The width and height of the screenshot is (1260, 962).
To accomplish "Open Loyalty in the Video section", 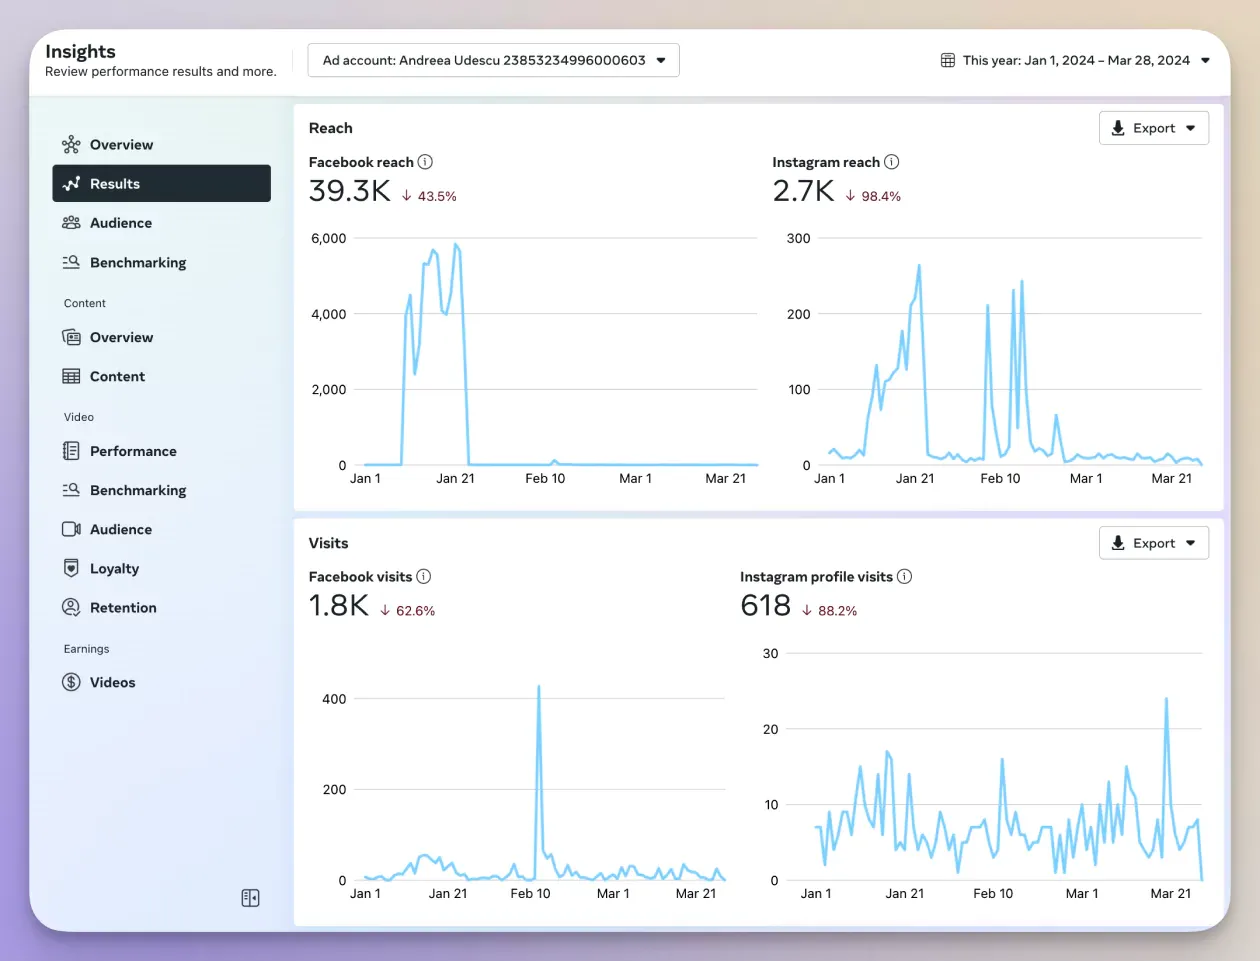I will pos(114,568).
